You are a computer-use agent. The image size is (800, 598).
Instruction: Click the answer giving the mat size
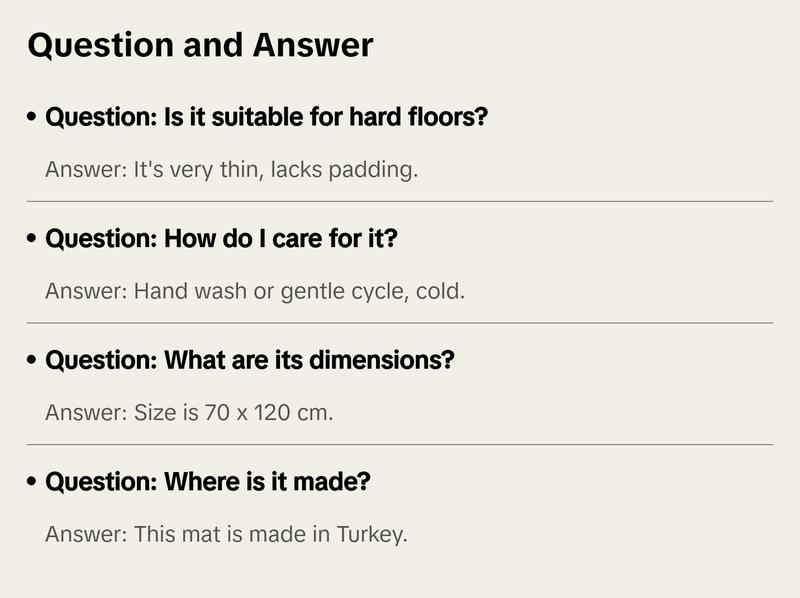(x=189, y=413)
